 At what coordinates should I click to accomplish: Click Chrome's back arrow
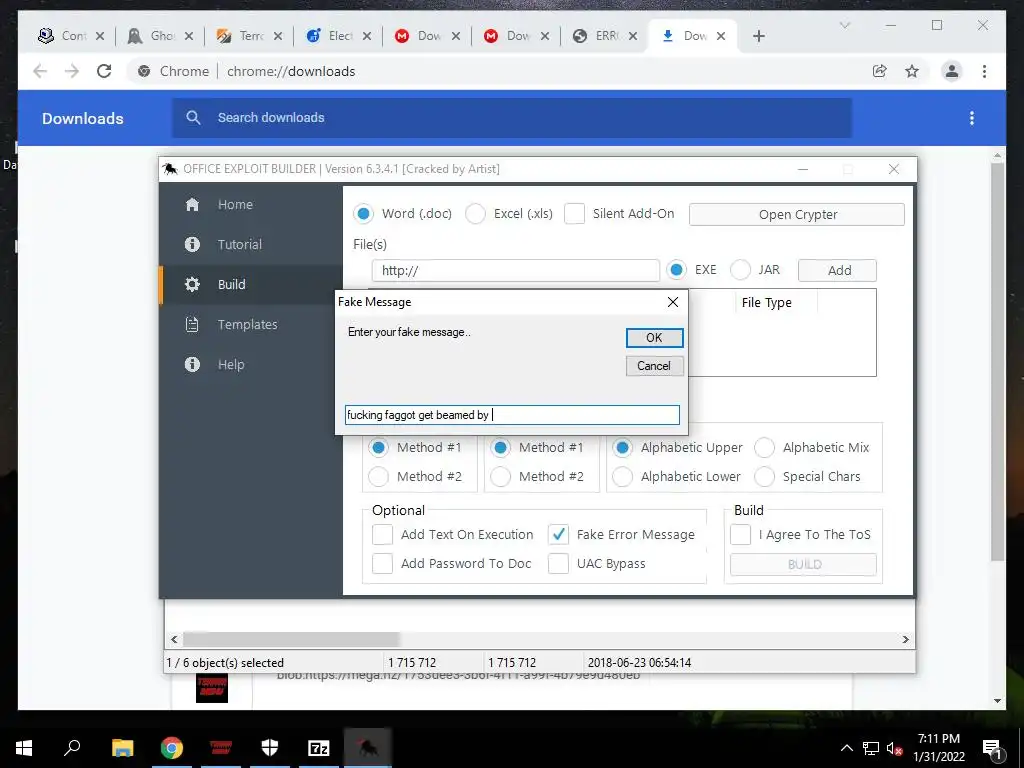pyautogui.click(x=40, y=71)
